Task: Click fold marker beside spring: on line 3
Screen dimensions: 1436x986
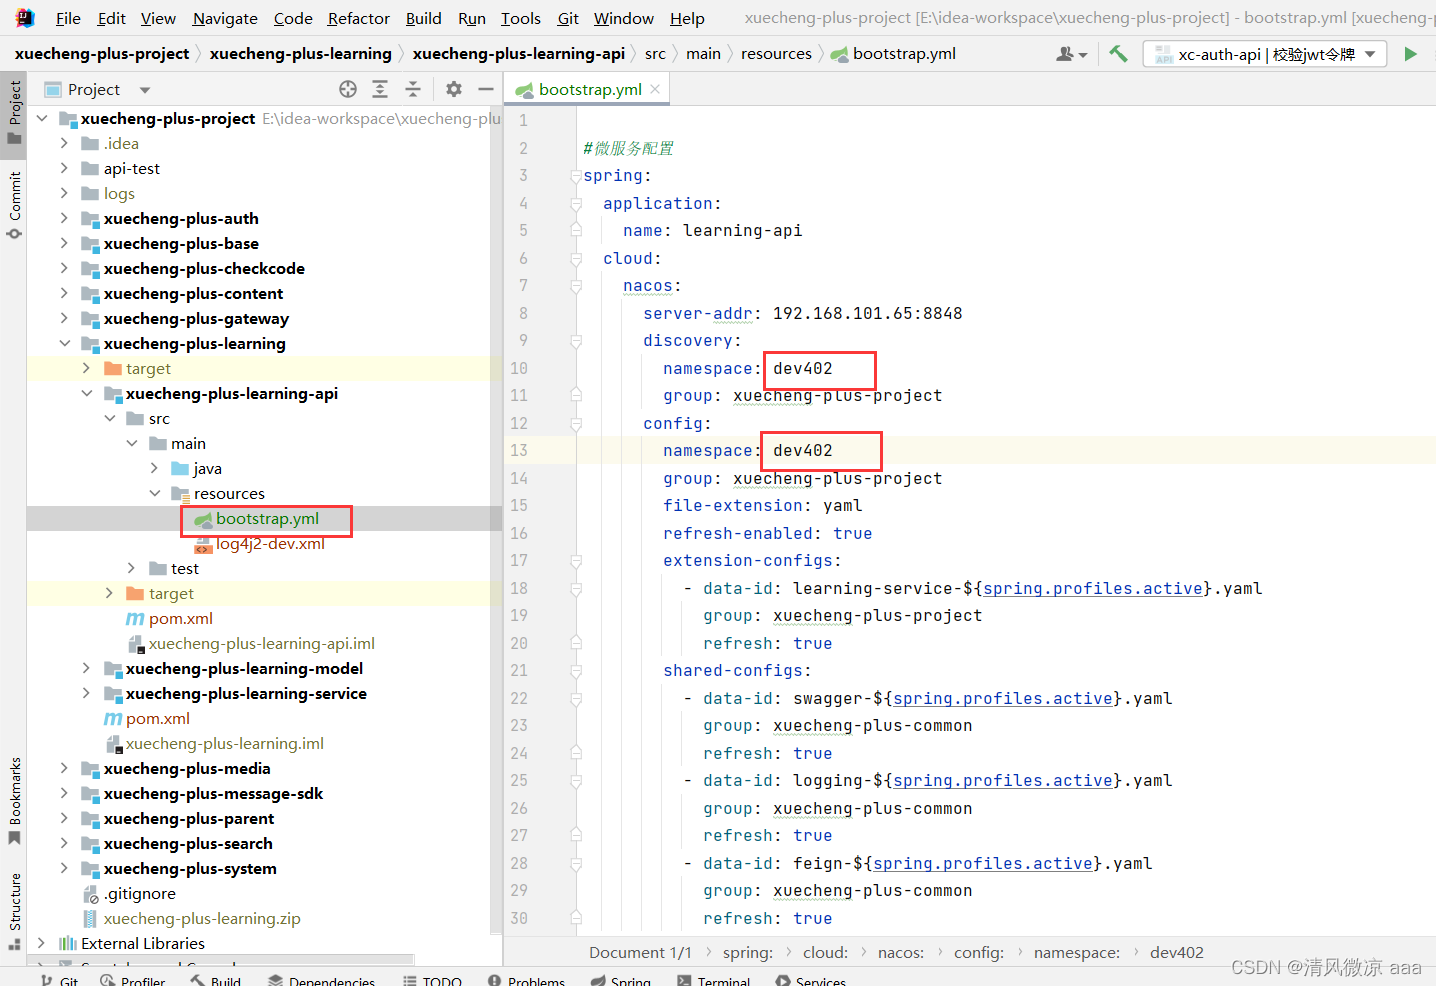Action: click(576, 176)
